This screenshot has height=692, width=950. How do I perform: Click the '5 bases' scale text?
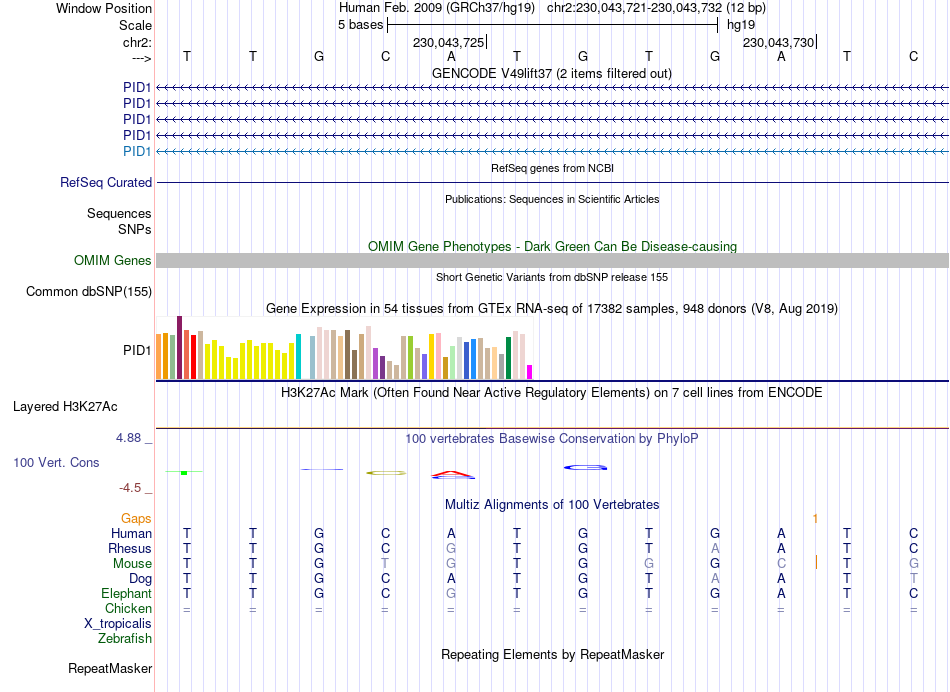pos(360,25)
